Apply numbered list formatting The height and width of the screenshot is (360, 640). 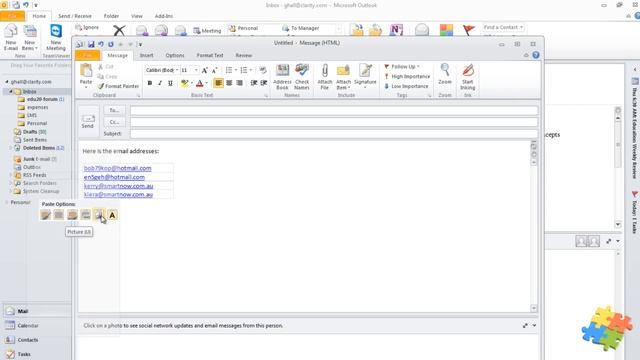244,70
